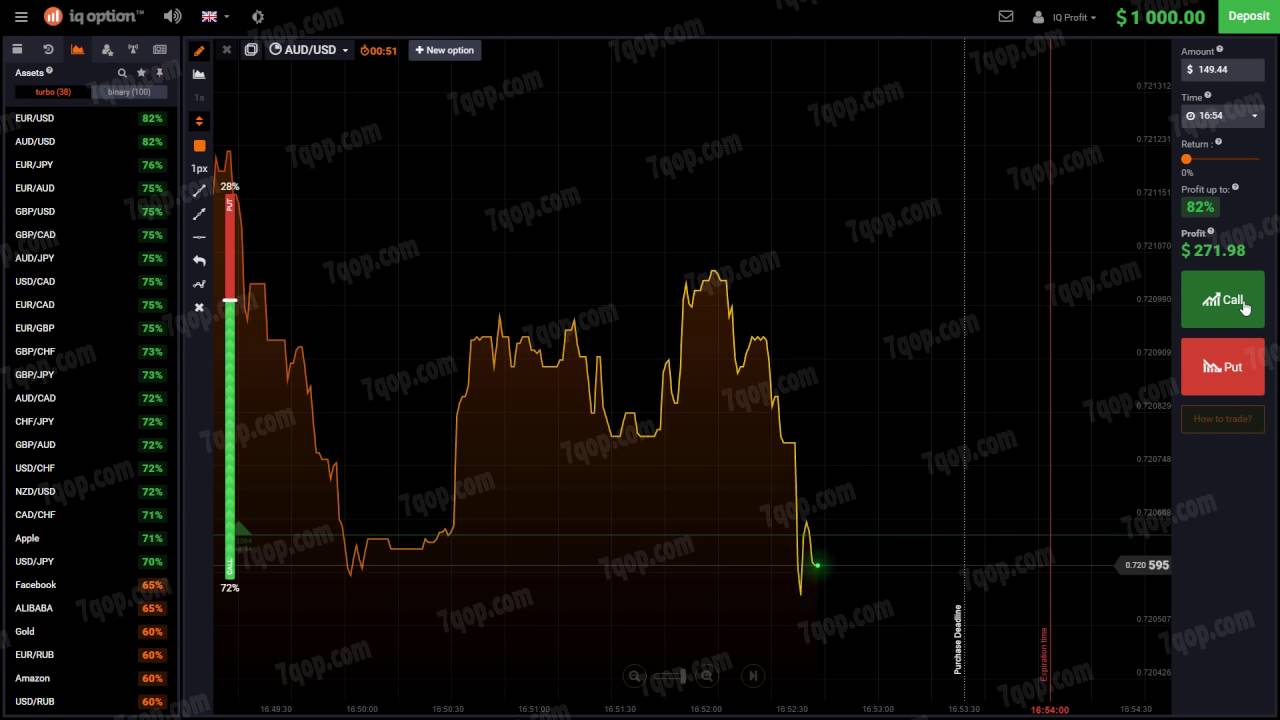The image size is (1280, 720).
Task: Undo the last drawing
Action: coord(199,261)
